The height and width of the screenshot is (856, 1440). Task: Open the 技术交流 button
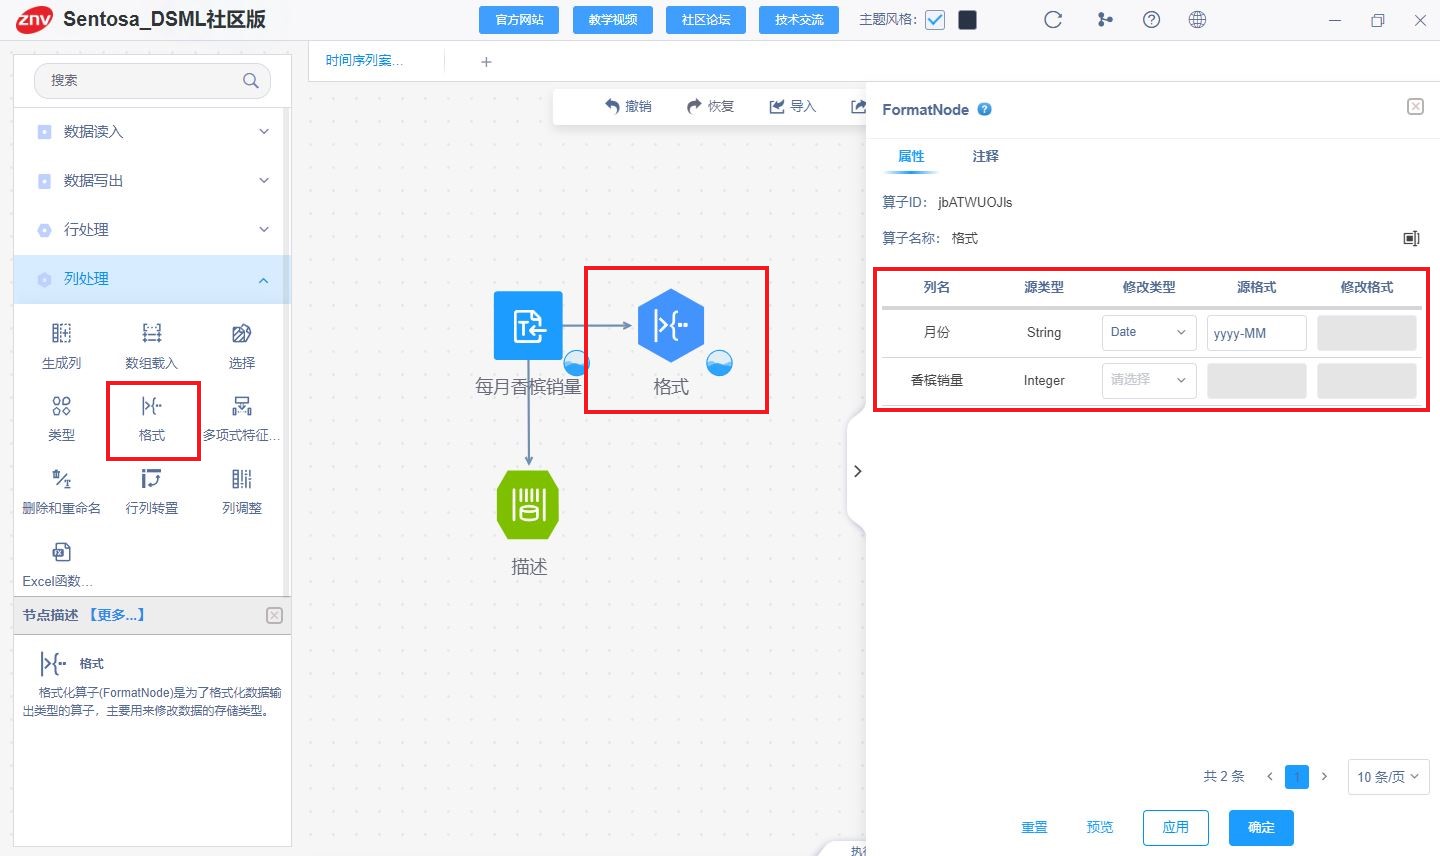(x=799, y=20)
